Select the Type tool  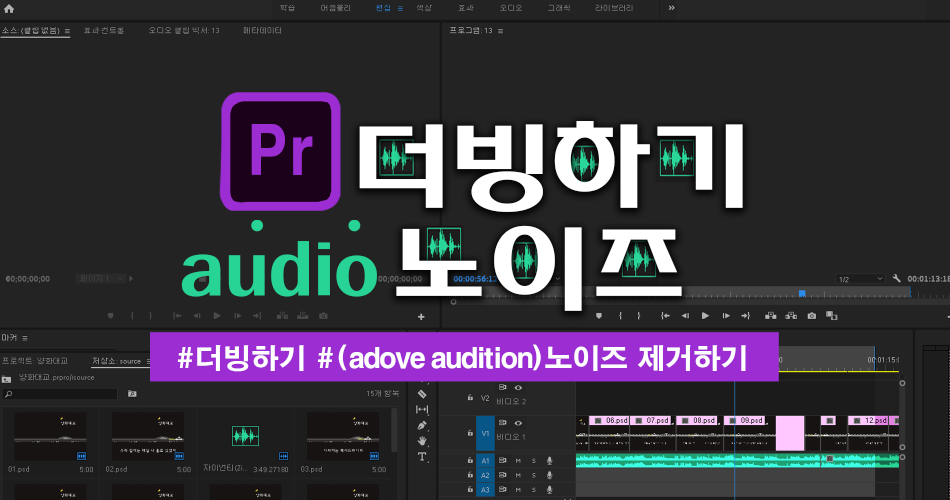pos(422,457)
